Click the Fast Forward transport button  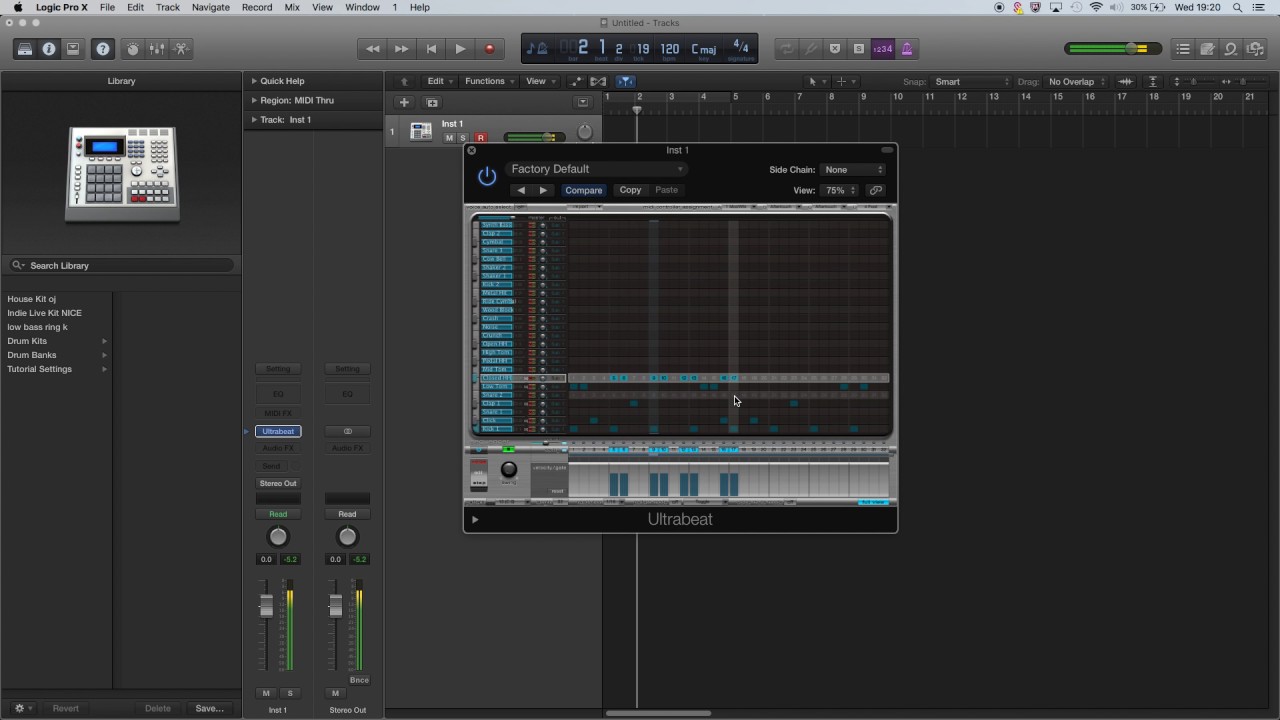[x=401, y=49]
